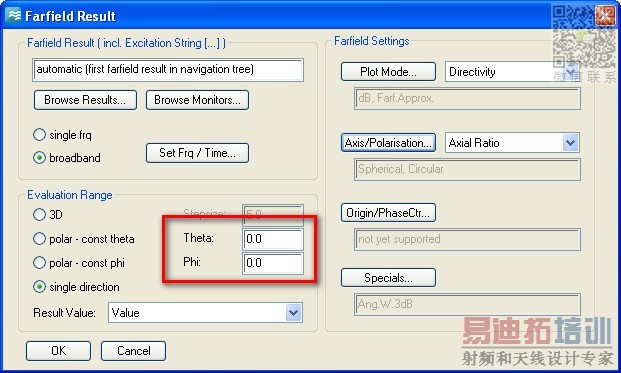Click the Plot Mode button
Viewport: 621px width, 373px height.
388,72
